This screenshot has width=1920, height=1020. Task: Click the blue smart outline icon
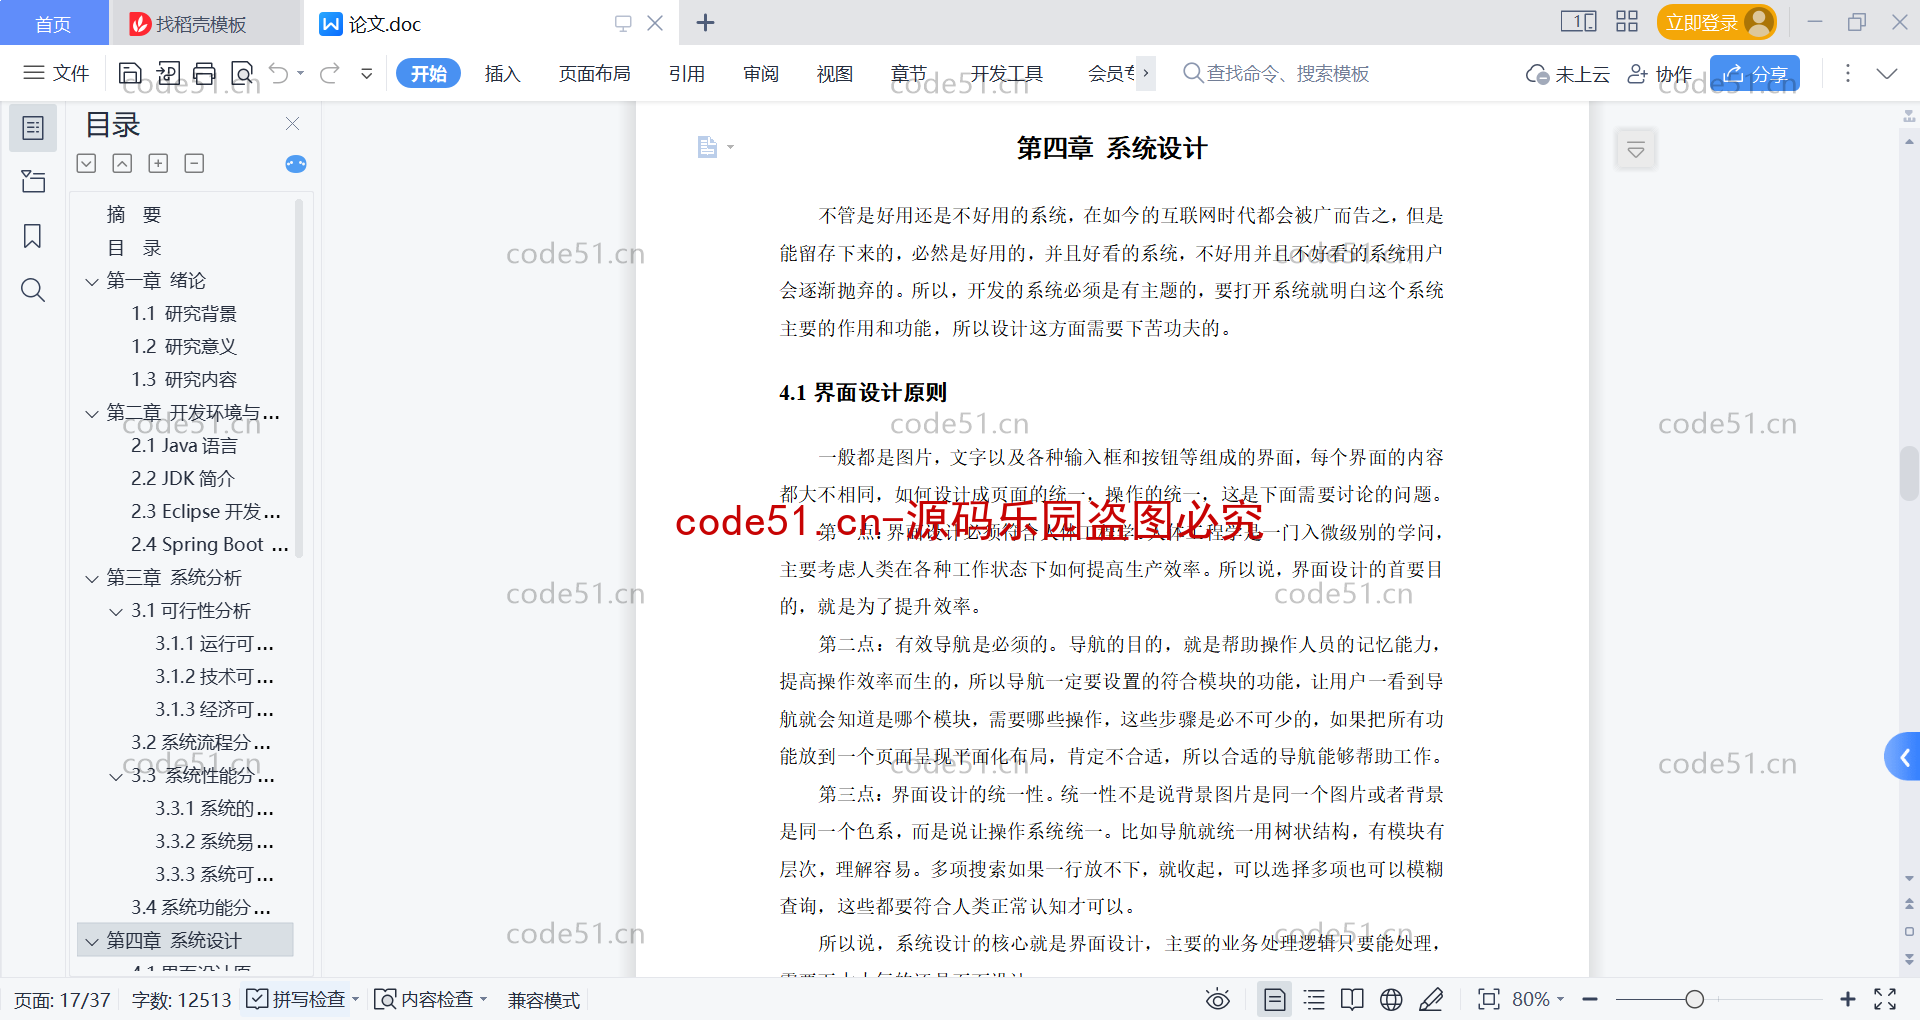295,164
